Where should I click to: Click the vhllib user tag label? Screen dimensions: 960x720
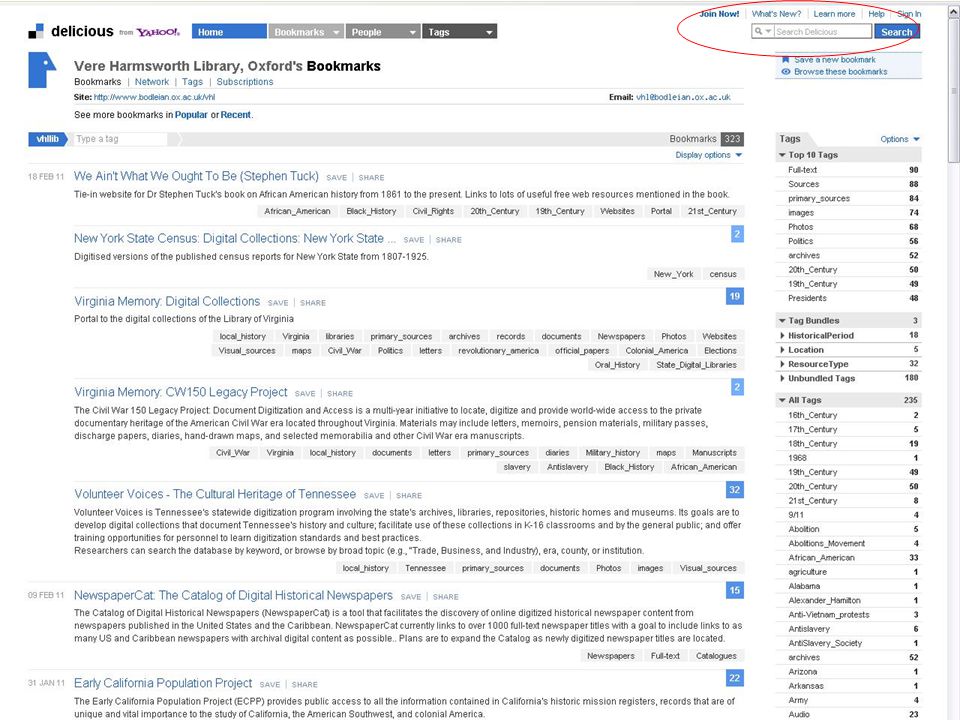point(47,139)
